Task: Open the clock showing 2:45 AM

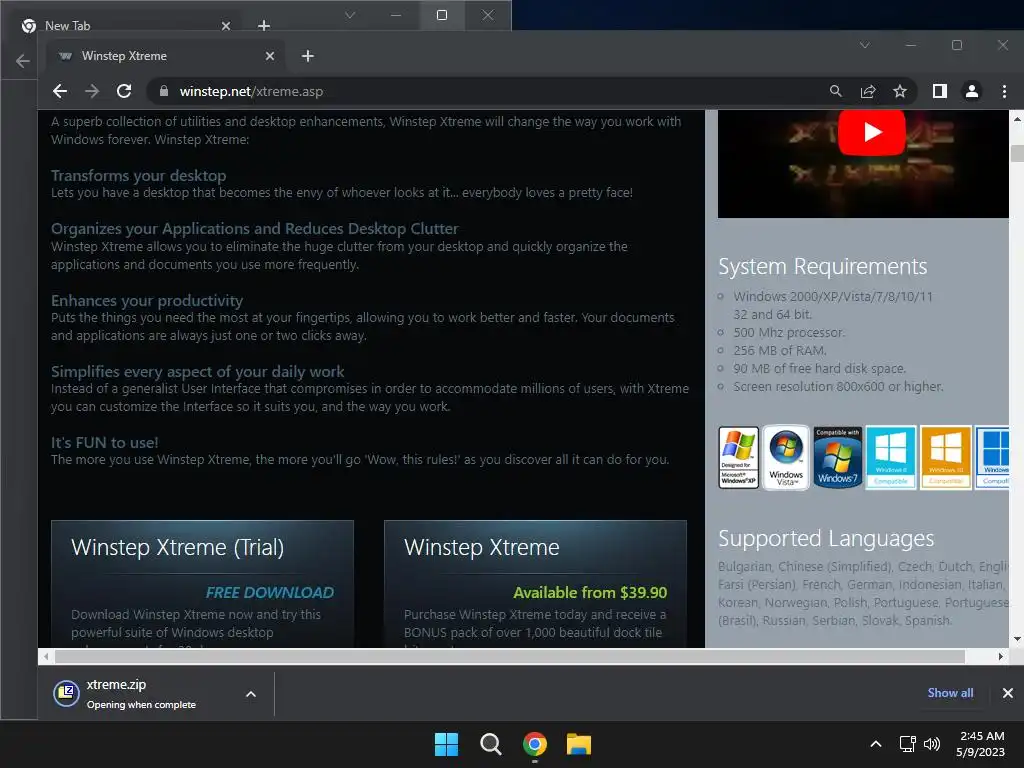Action: [x=980, y=744]
